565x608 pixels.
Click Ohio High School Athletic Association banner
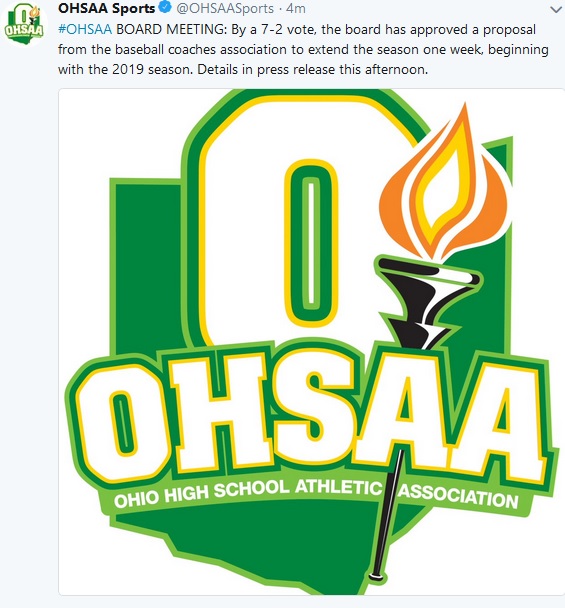316,494
